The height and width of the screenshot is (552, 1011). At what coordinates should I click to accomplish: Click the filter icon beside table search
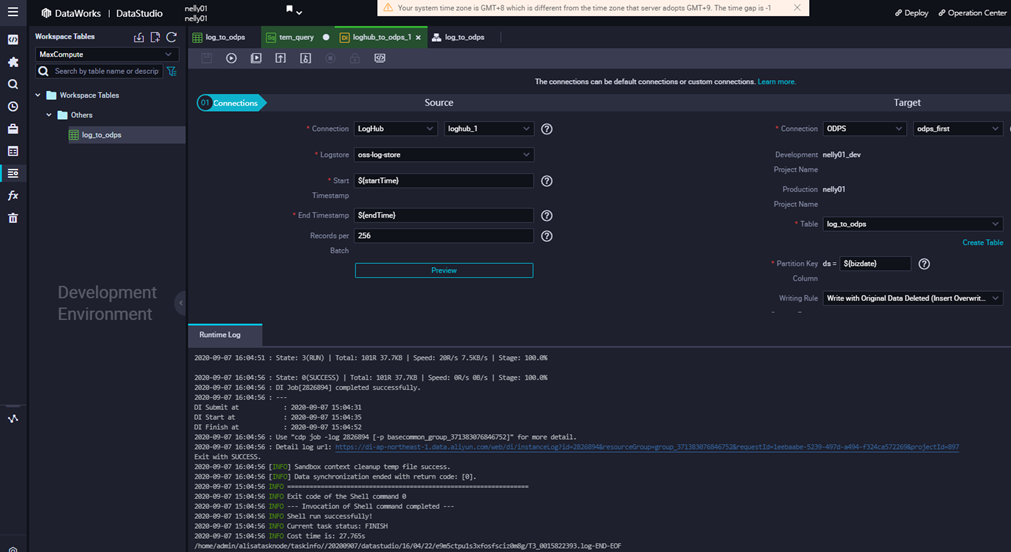tap(172, 71)
